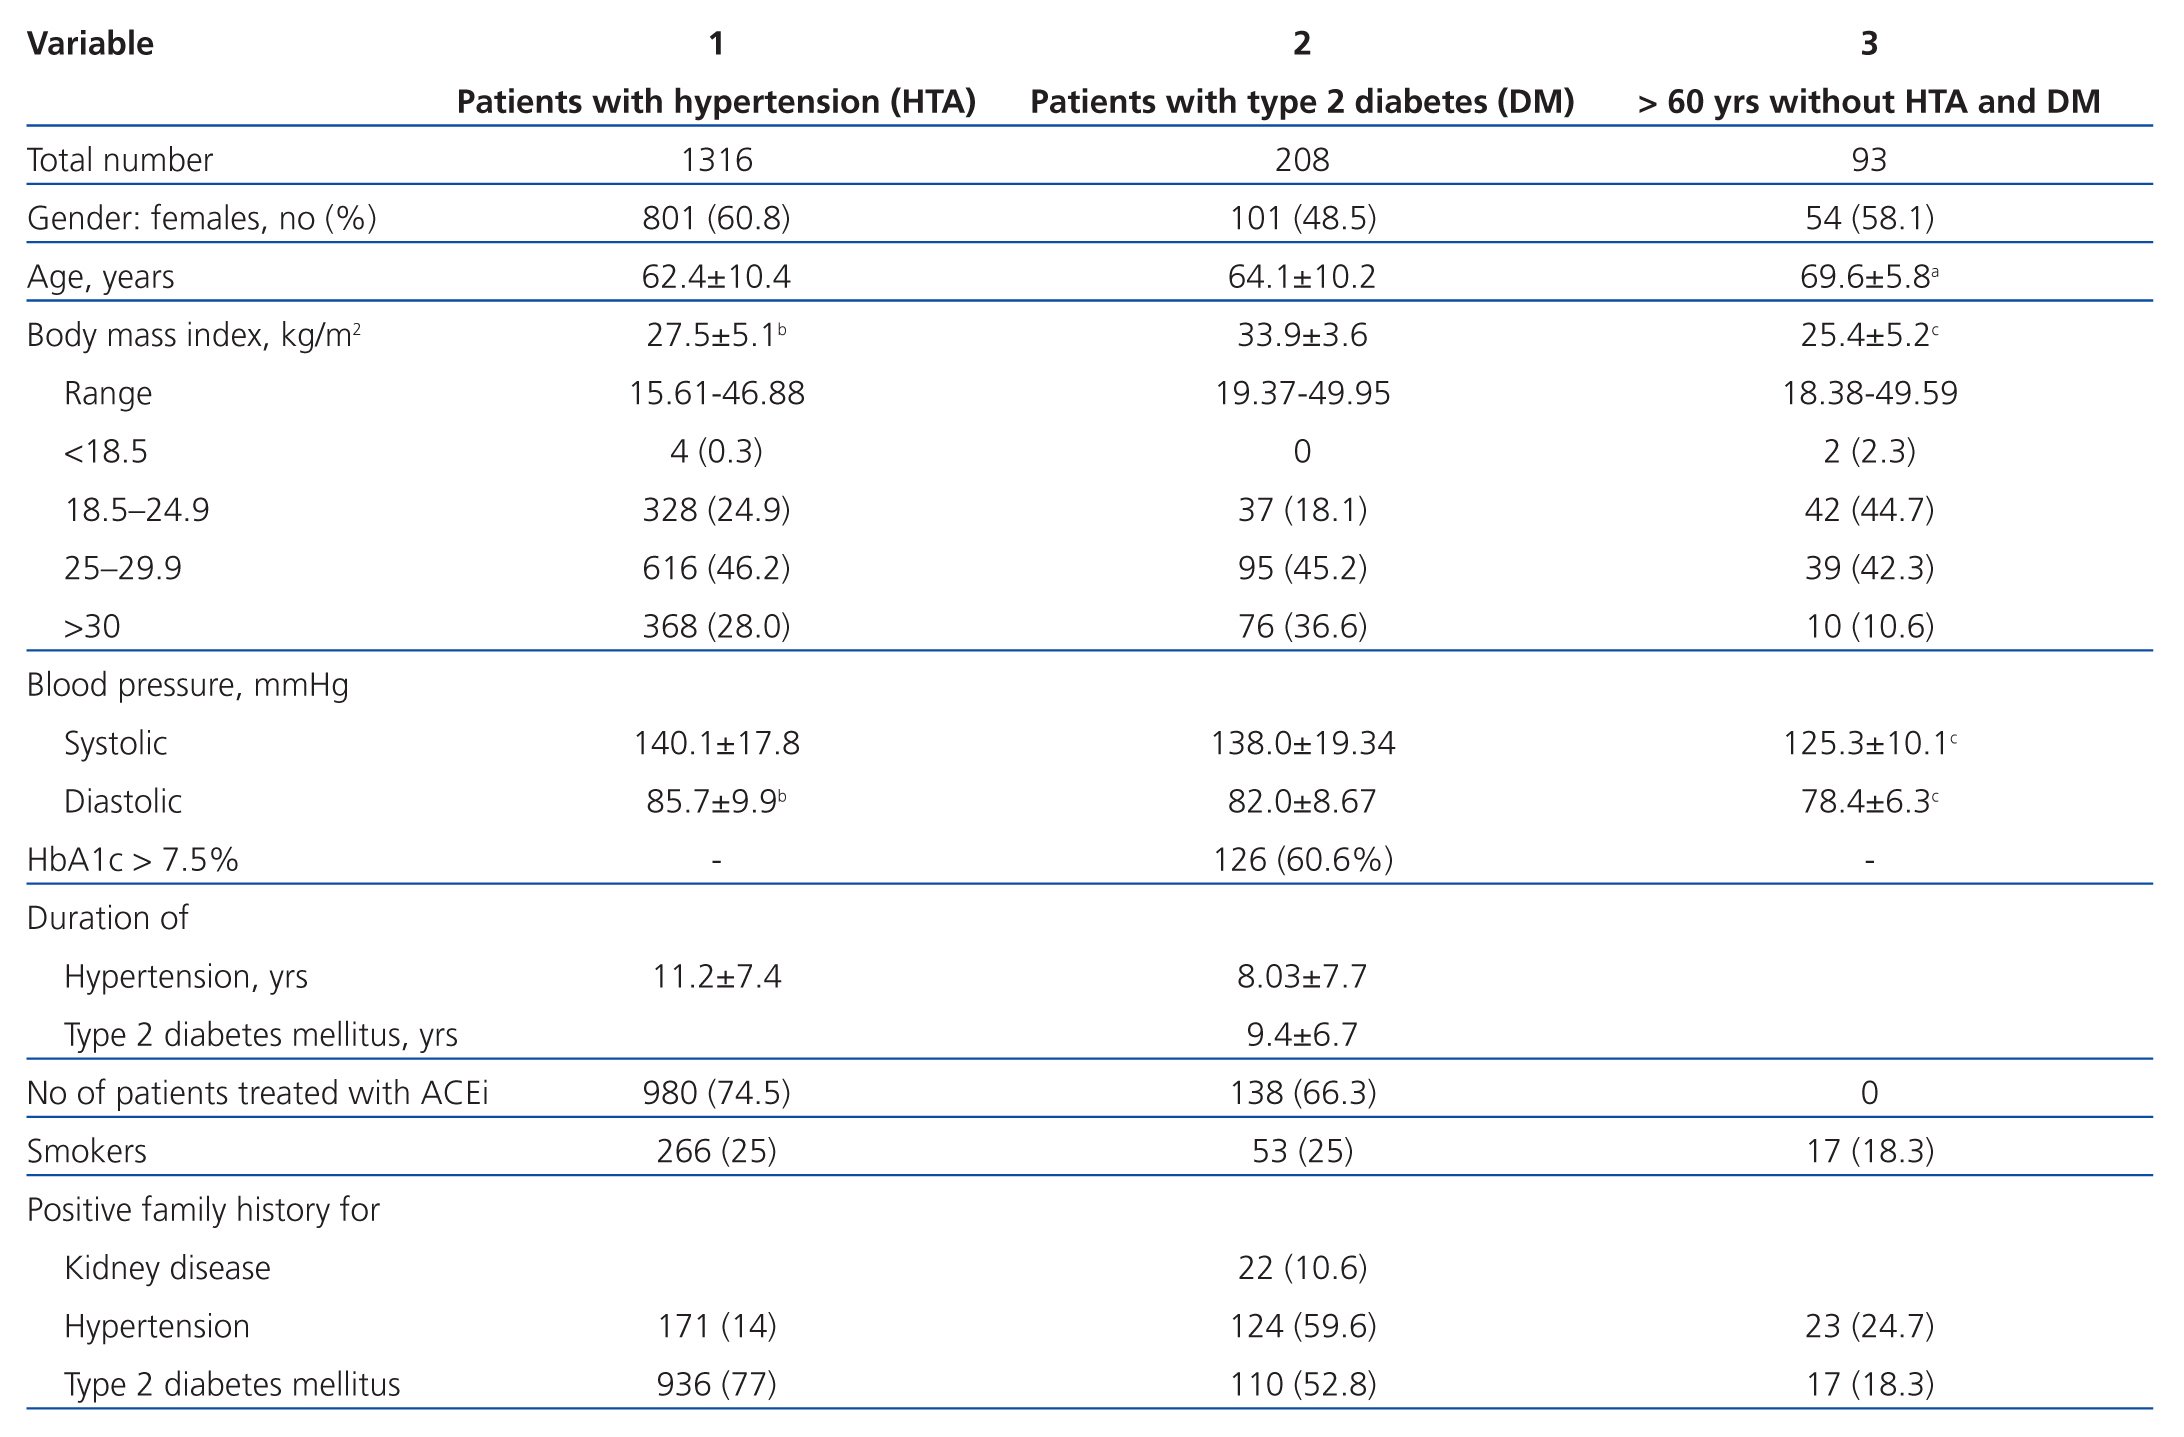The image size is (2184, 1437).
Task: Click 'No of patients treated with ACEi' label
Action: coord(257,1093)
